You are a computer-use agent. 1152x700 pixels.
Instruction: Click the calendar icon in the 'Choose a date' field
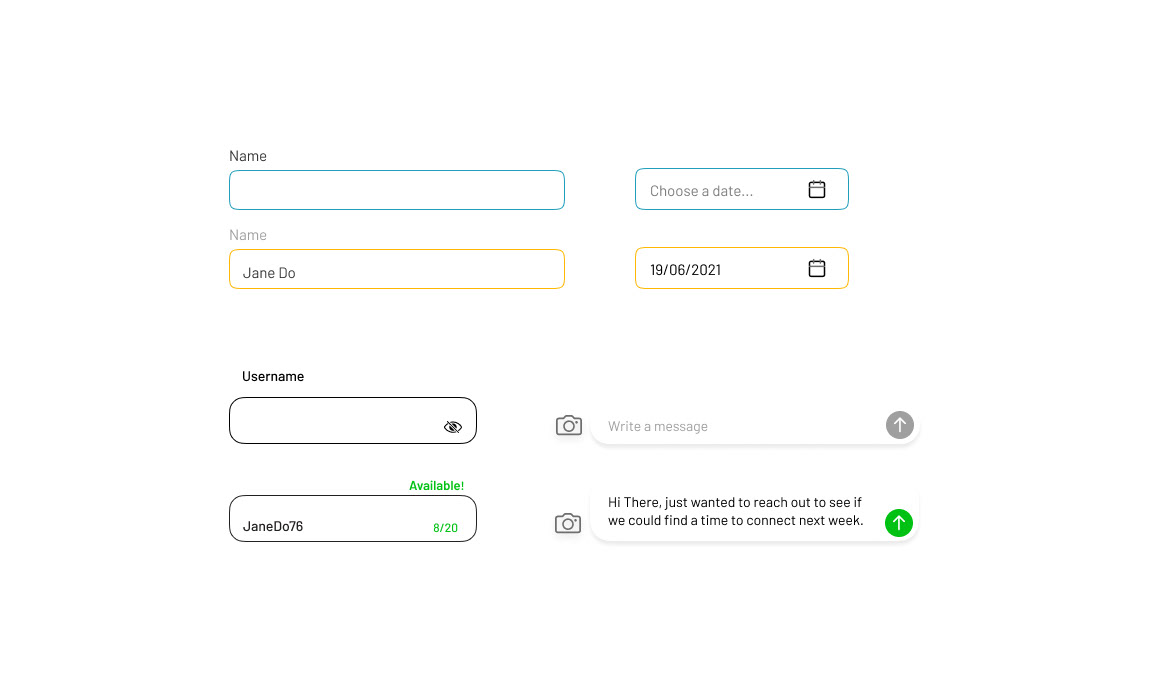[817, 190]
